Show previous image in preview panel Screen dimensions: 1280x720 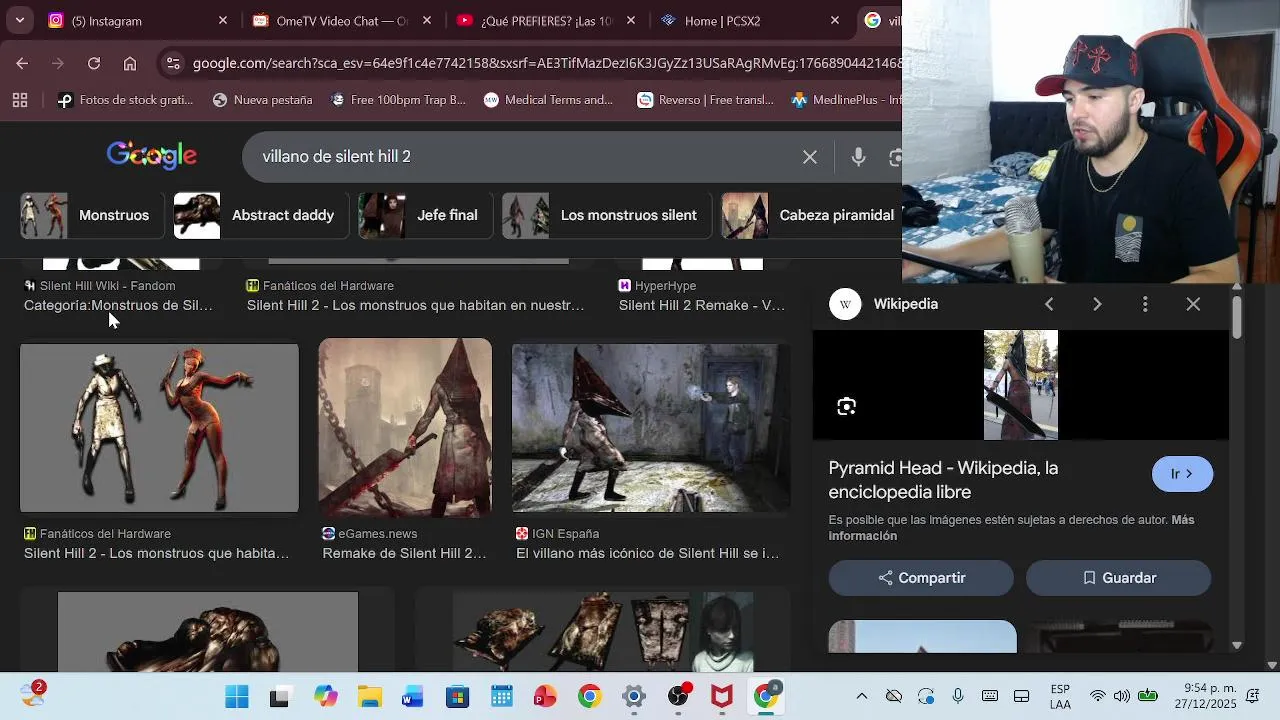tap(1049, 304)
